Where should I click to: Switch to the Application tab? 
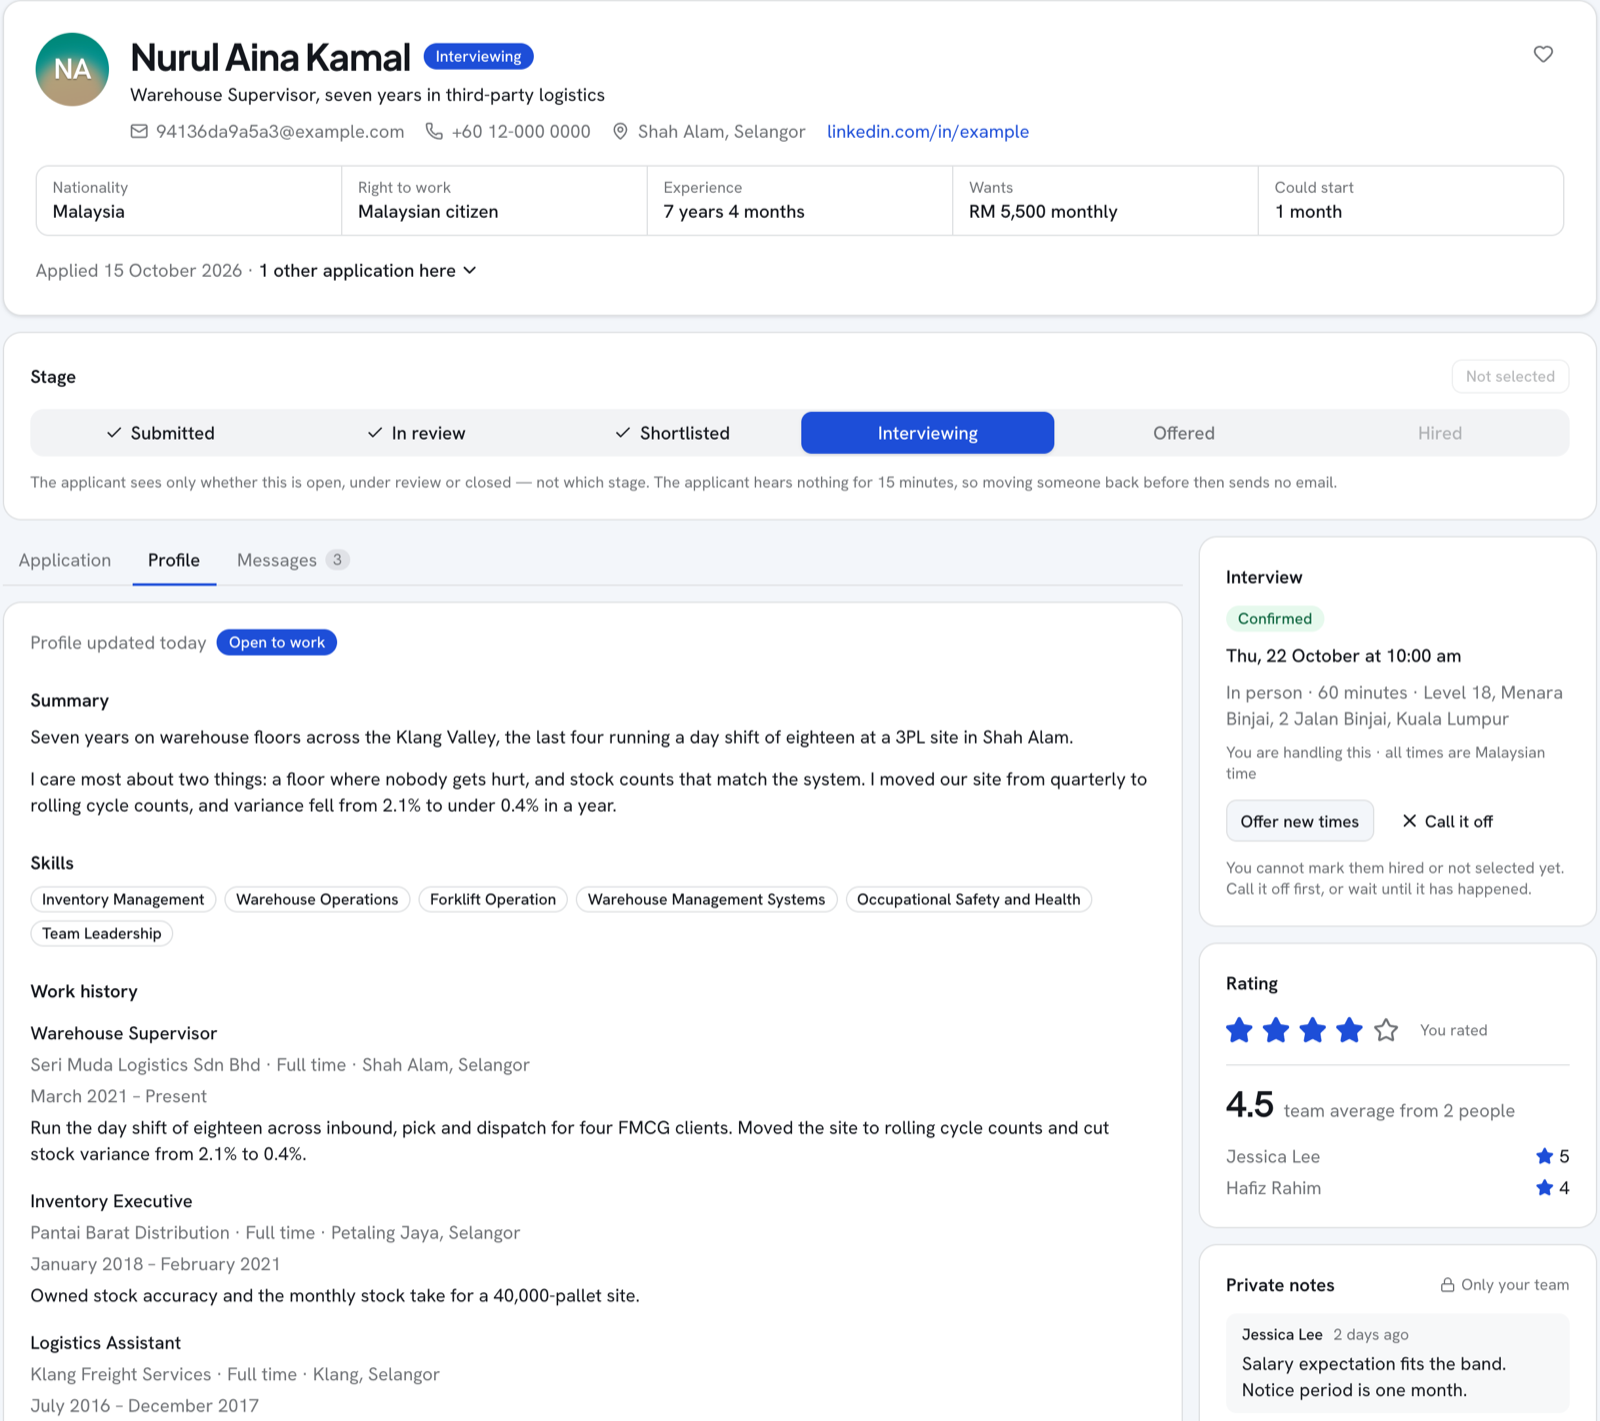click(x=65, y=560)
